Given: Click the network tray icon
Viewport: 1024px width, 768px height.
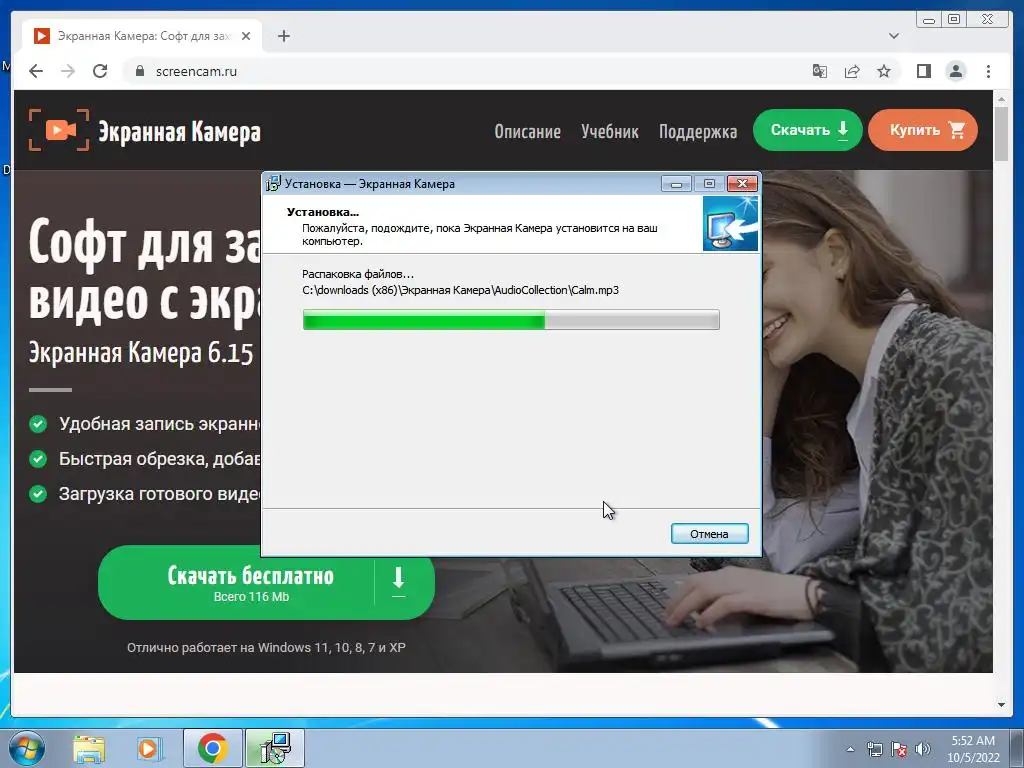Looking at the screenshot, I should 874,750.
